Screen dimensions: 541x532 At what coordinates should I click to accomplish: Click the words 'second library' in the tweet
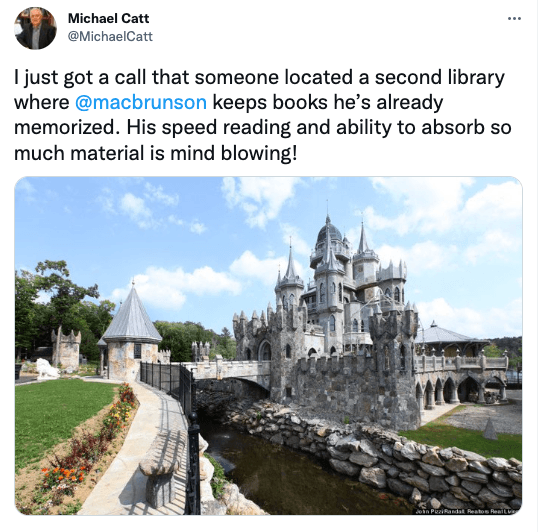(439, 77)
